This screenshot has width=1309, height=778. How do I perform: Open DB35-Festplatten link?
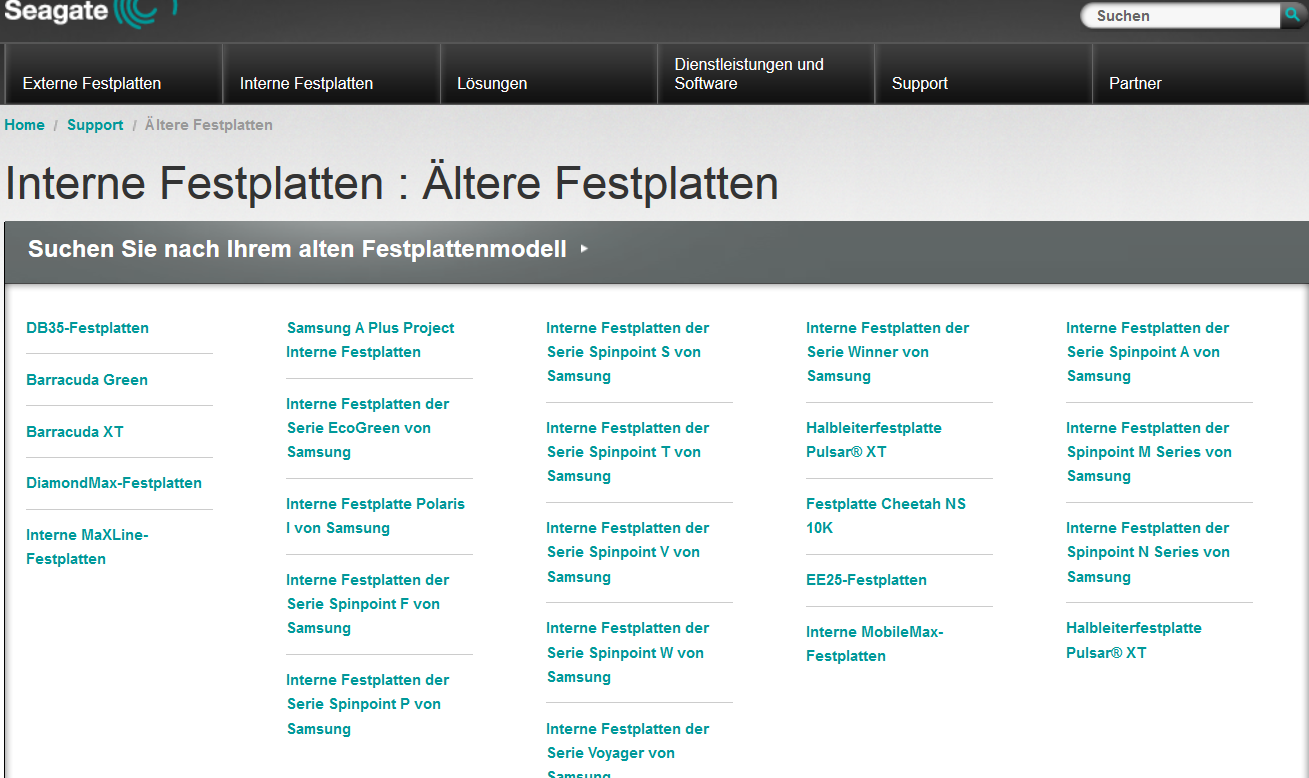pyautogui.click(x=87, y=328)
